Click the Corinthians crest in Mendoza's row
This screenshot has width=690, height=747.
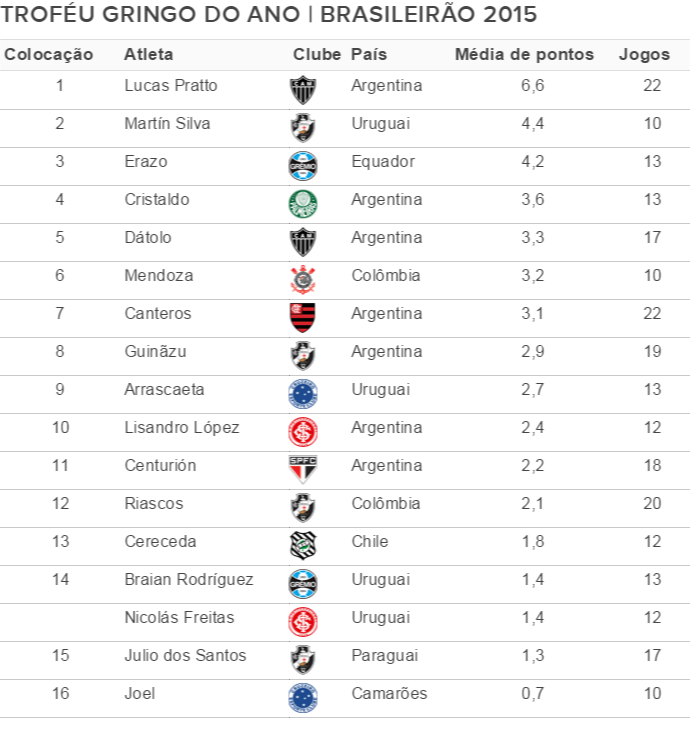pyautogui.click(x=302, y=279)
